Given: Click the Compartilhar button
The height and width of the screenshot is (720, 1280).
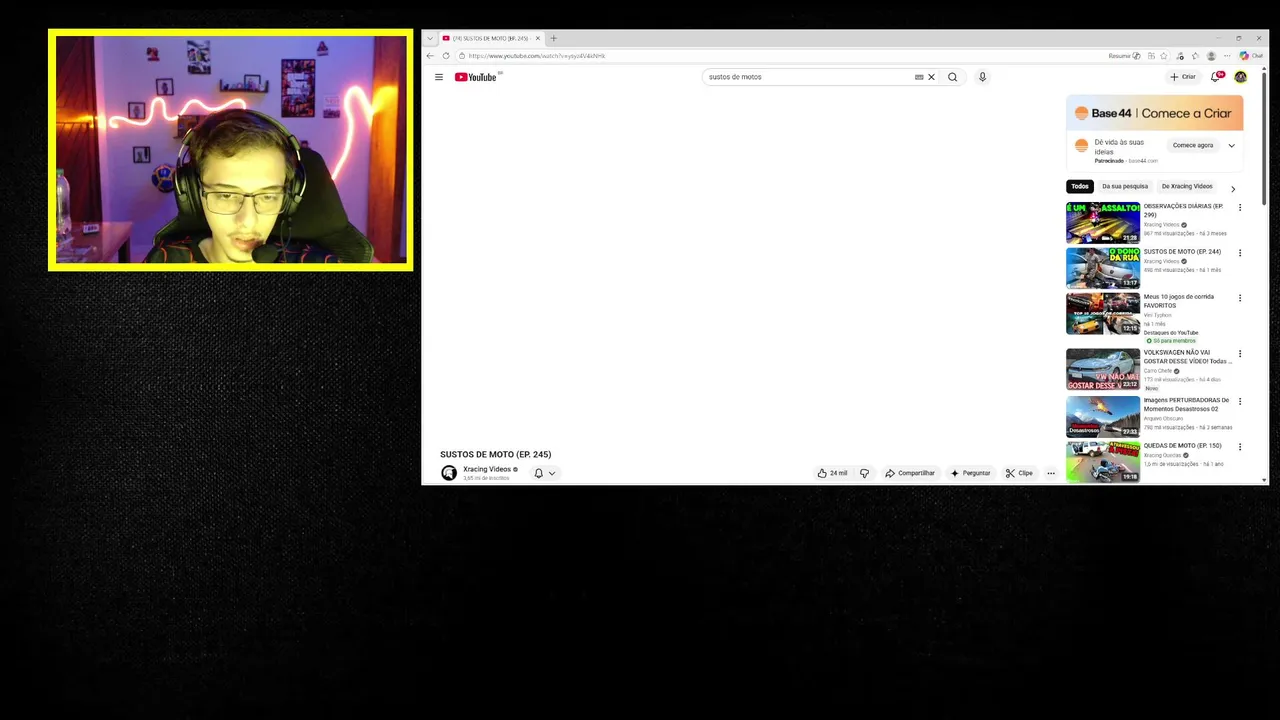Looking at the screenshot, I should 910,473.
